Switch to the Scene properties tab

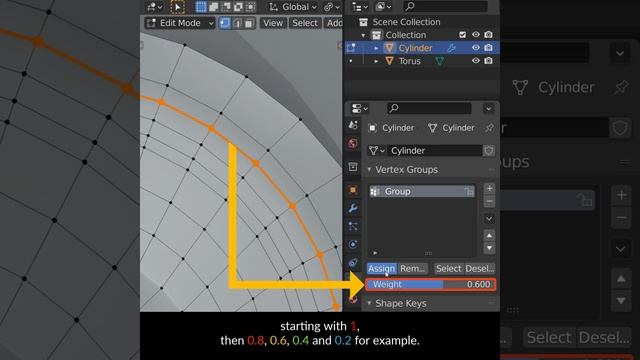[353, 125]
